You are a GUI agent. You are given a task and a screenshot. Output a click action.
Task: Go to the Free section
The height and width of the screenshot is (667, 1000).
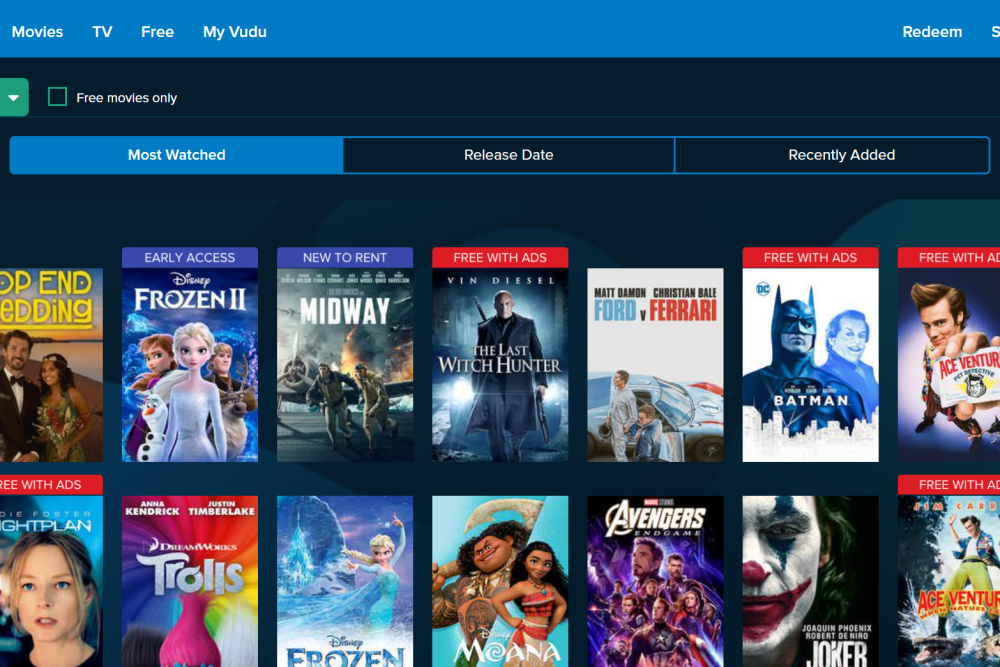158,32
